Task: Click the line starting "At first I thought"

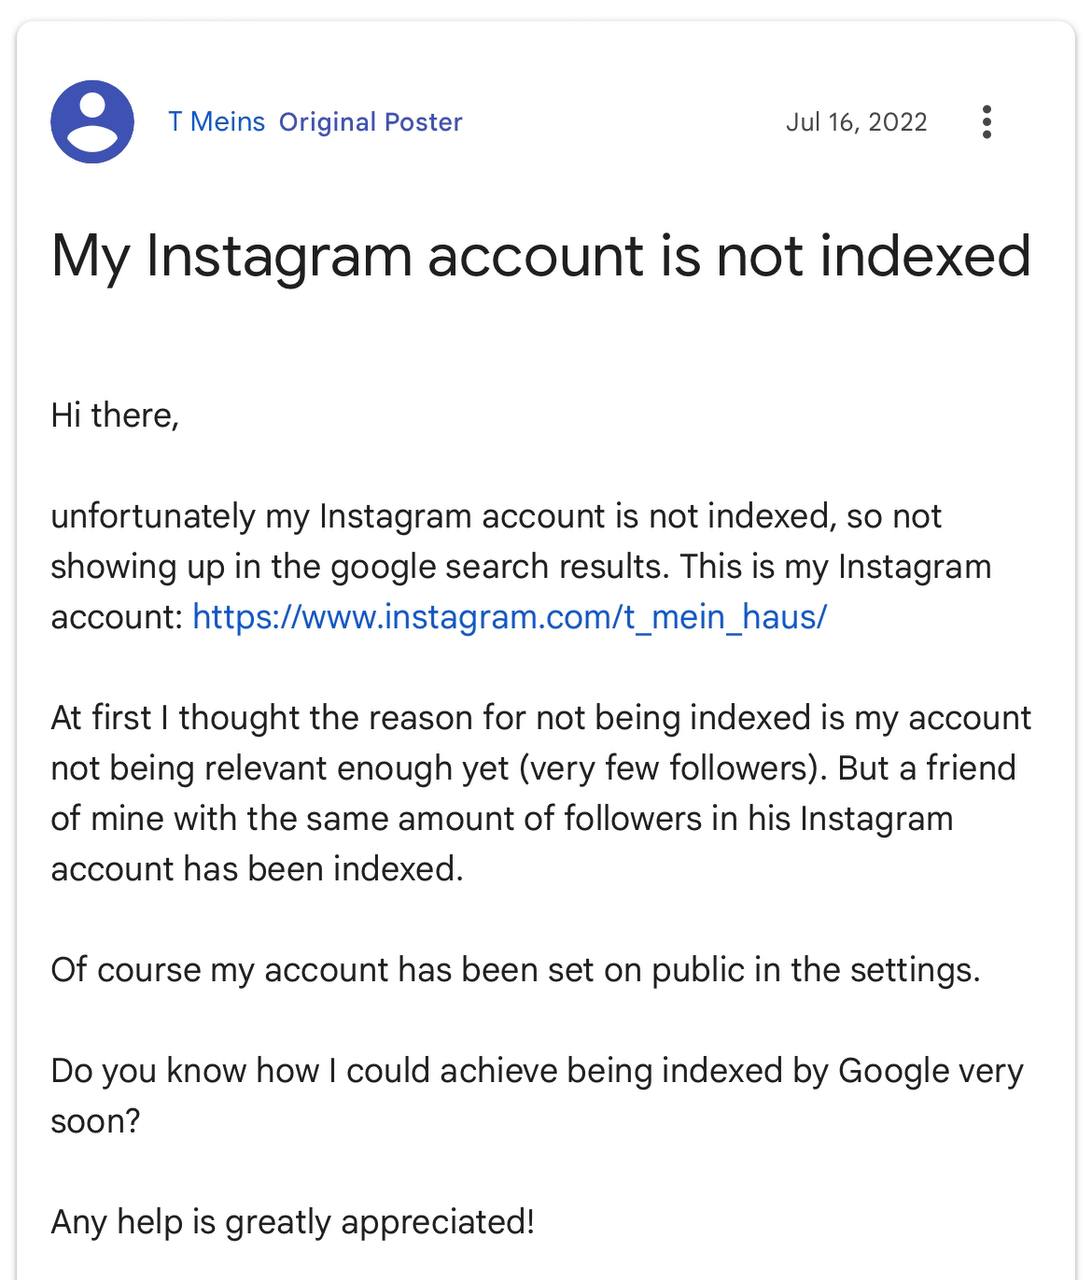Action: pyautogui.click(x=540, y=717)
